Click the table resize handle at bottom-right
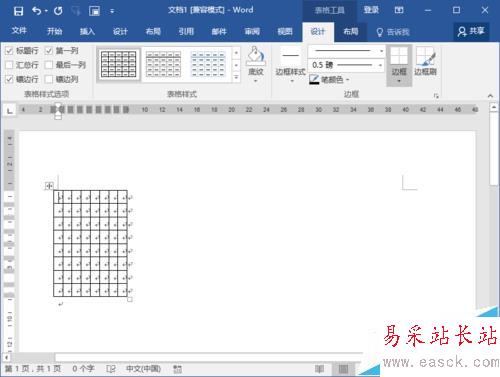 point(130,299)
